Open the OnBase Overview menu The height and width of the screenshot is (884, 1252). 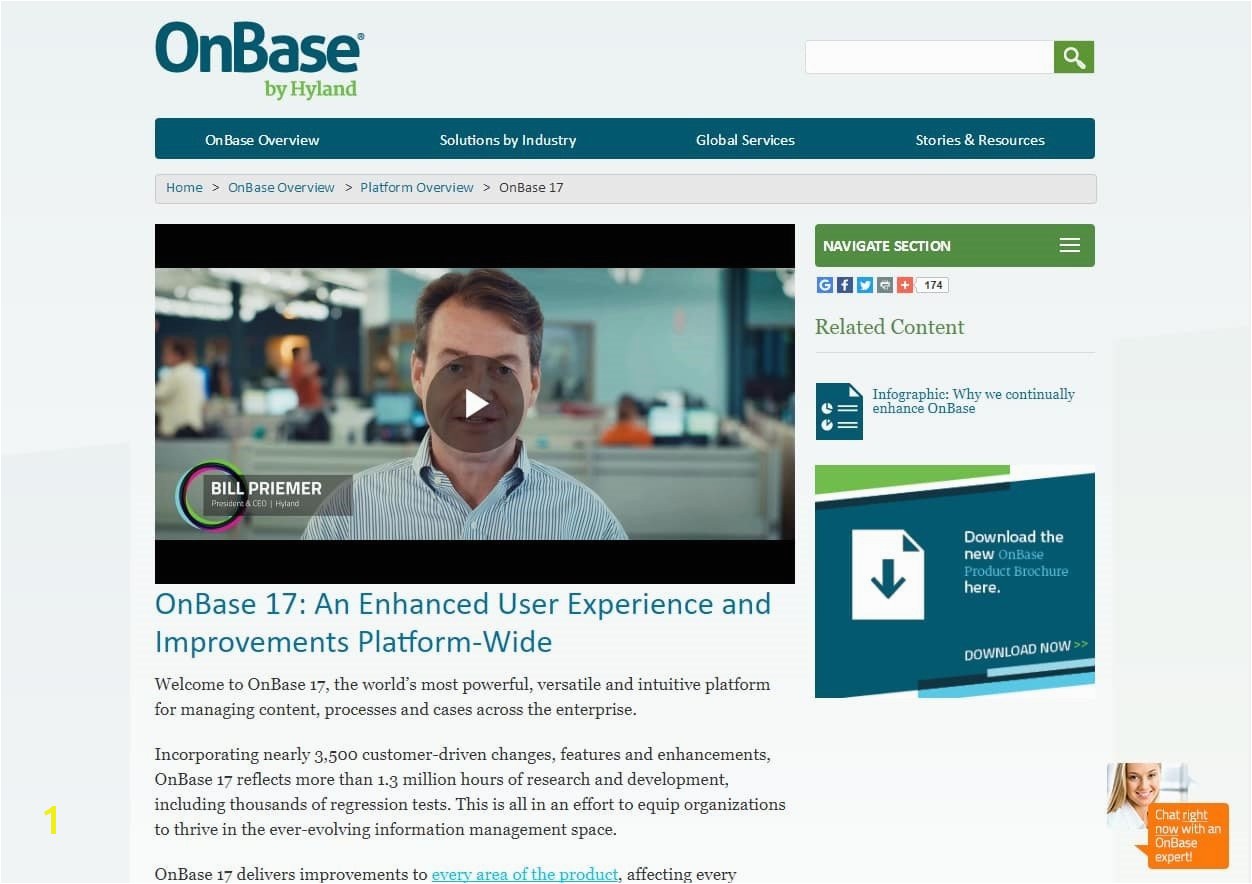pos(262,140)
